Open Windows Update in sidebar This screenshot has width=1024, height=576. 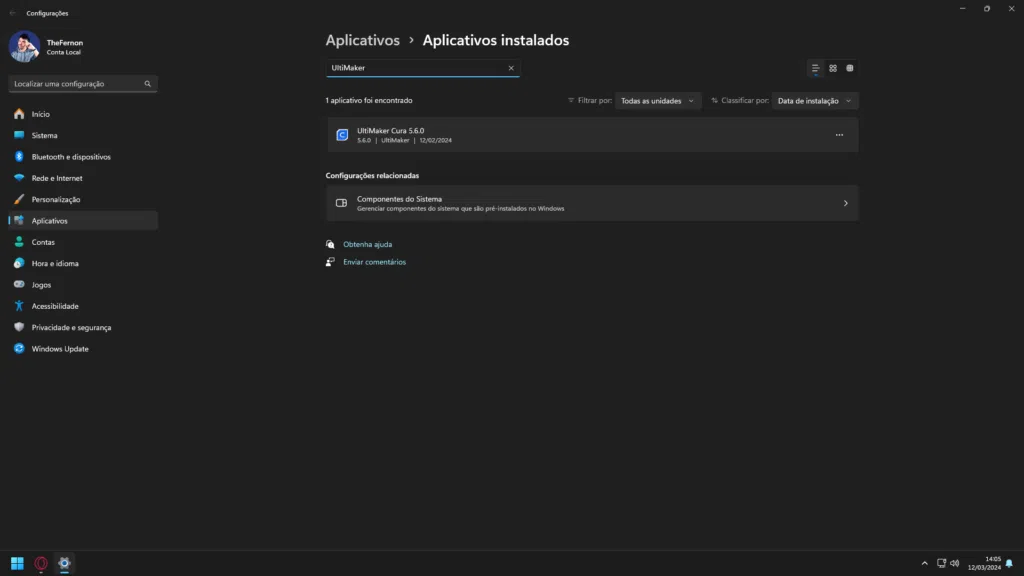(x=60, y=349)
